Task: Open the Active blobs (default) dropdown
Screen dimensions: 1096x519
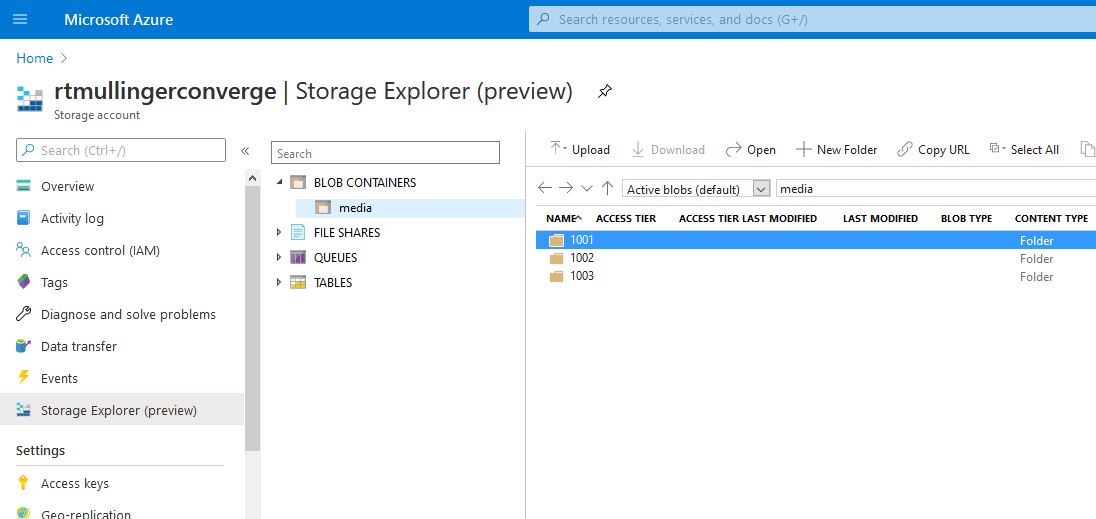Action: point(695,189)
